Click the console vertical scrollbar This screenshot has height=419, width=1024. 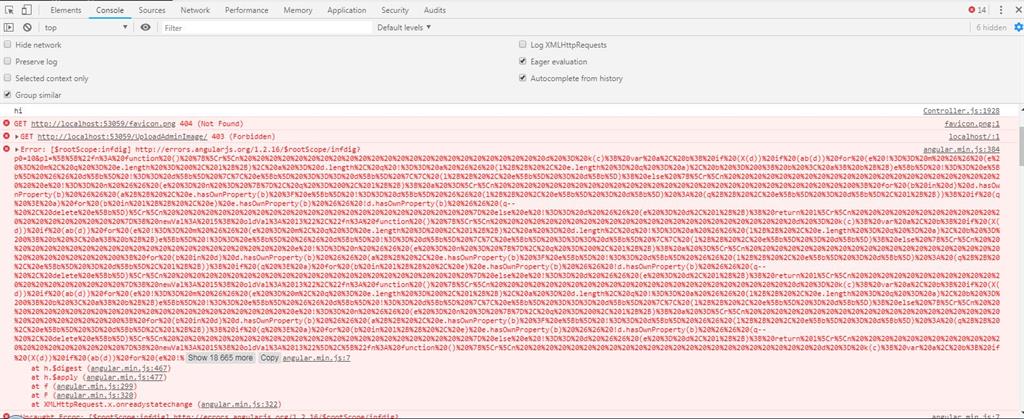coord(1020,144)
